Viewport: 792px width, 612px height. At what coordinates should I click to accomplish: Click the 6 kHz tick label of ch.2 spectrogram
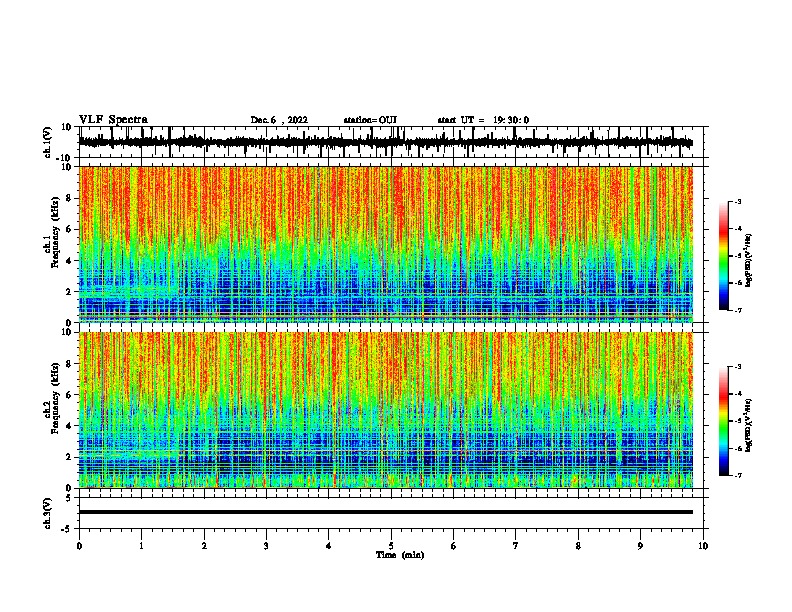pyautogui.click(x=69, y=395)
